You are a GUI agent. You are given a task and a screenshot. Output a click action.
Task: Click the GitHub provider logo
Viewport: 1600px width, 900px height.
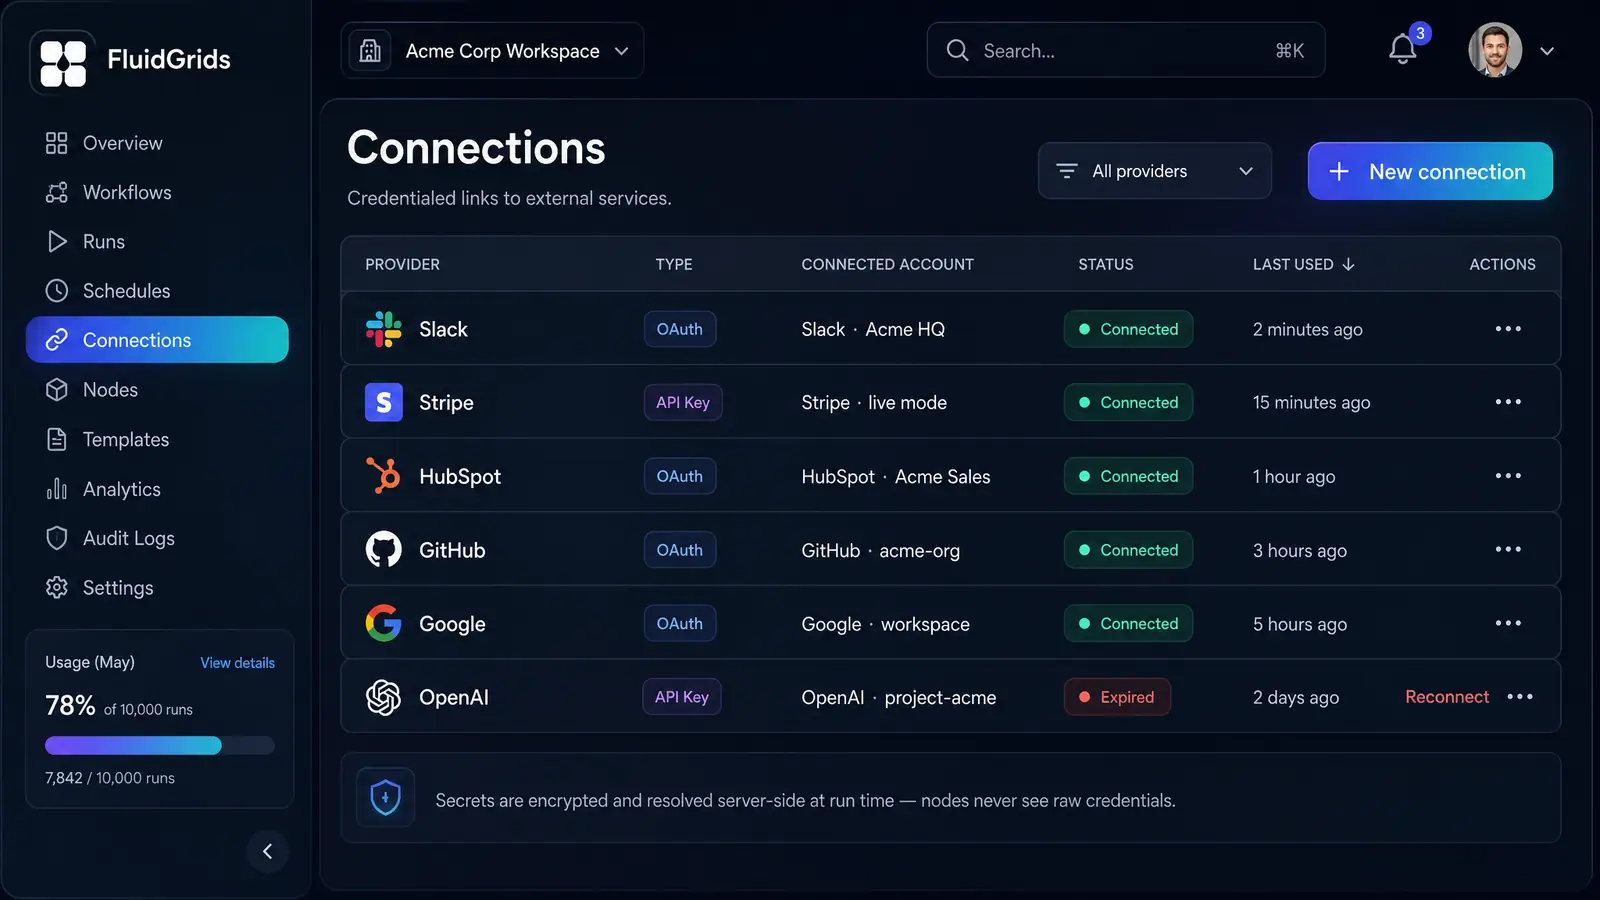(383, 549)
